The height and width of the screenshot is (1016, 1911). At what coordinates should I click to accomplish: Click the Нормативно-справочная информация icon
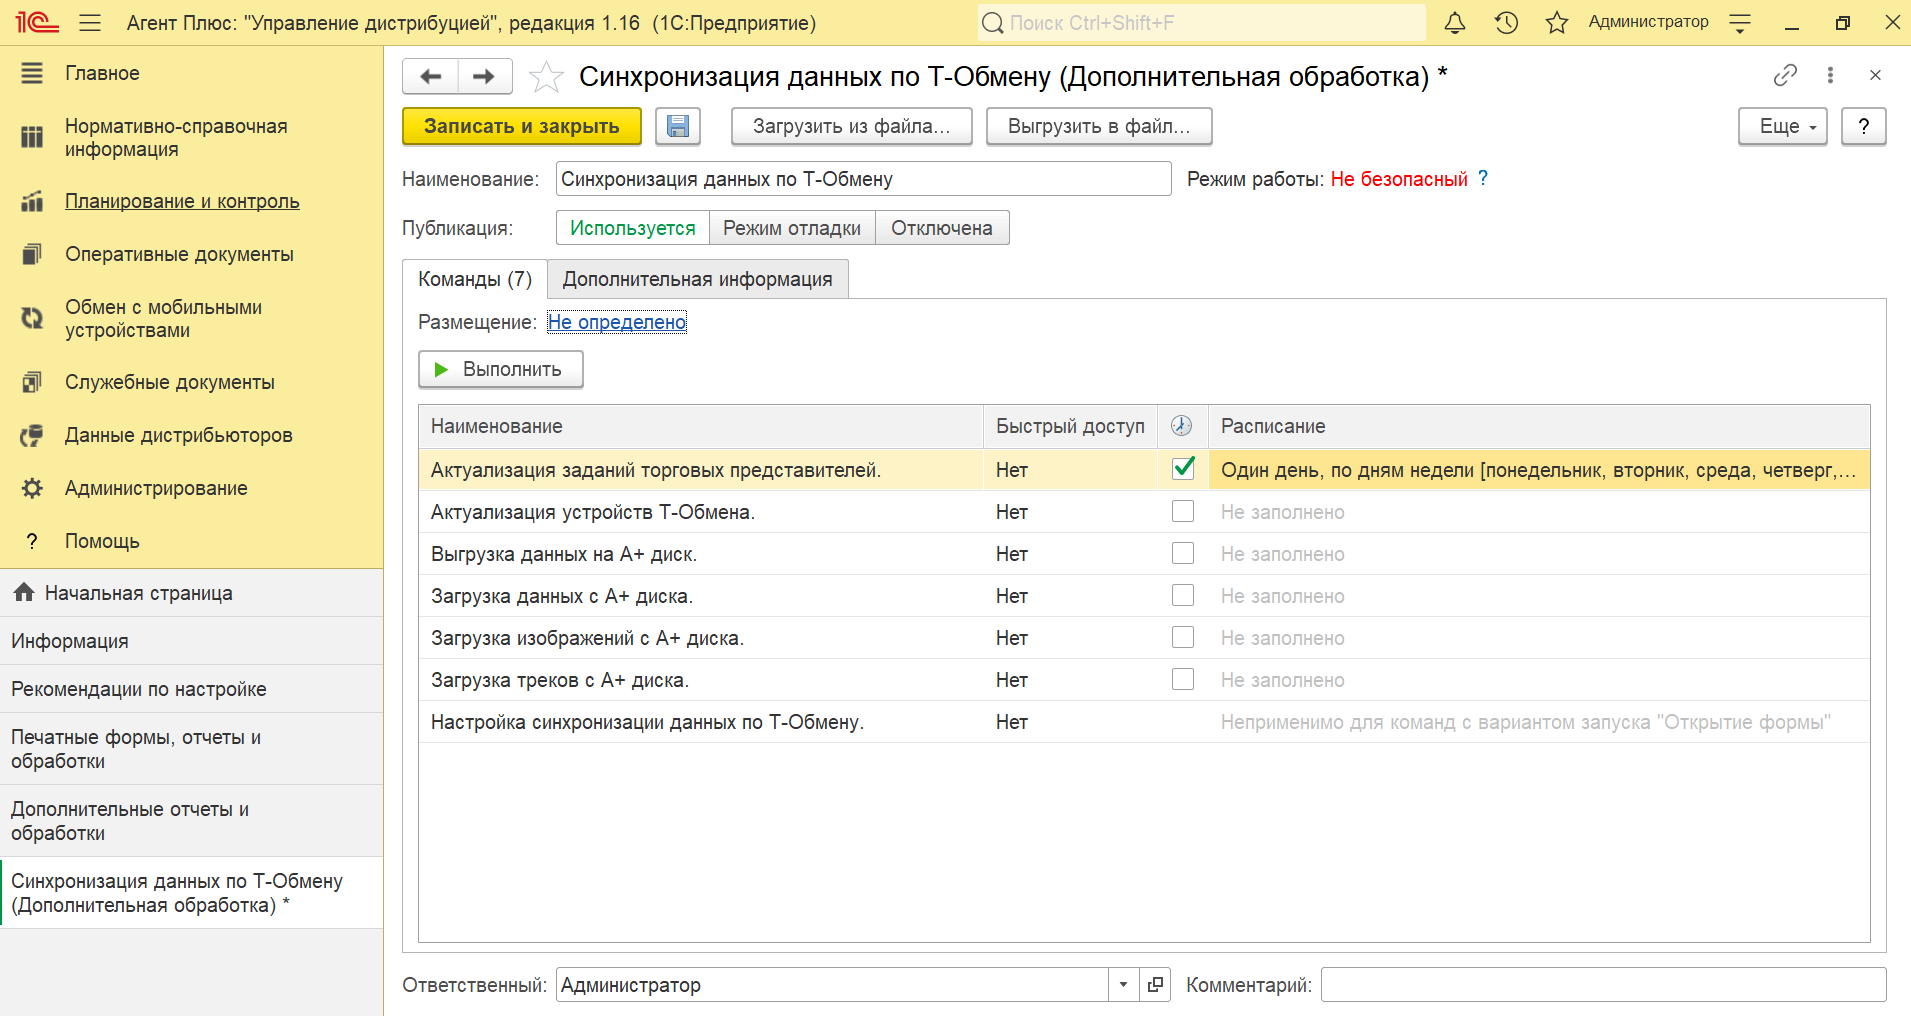click(x=32, y=137)
